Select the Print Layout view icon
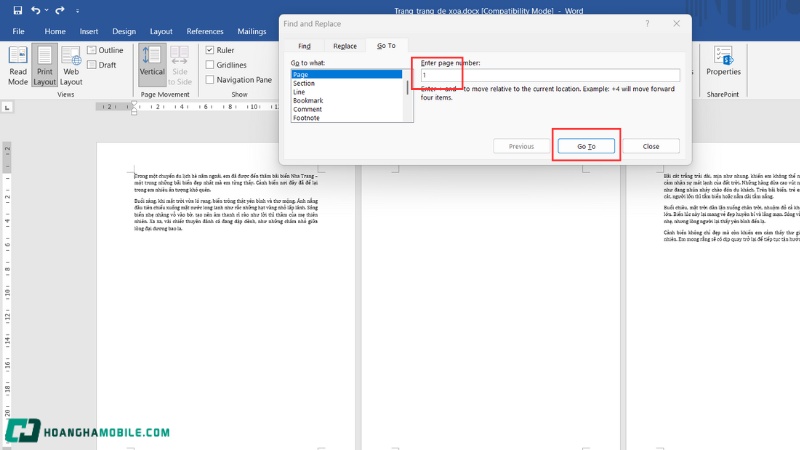Screen dimensions: 800x450 tap(44, 64)
